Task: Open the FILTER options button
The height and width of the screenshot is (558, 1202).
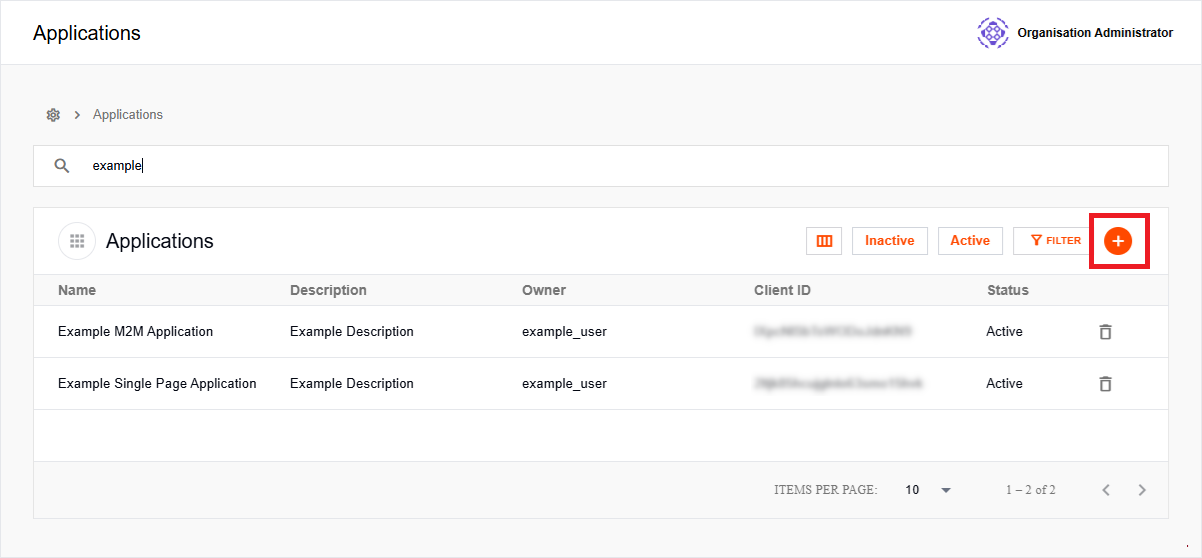Action: click(1051, 241)
